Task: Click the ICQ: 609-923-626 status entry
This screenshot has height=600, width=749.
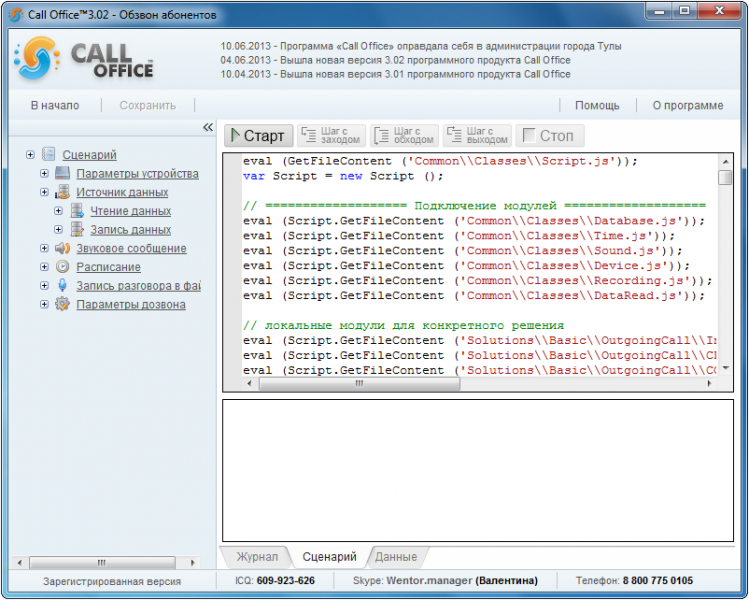Action: [x=275, y=580]
